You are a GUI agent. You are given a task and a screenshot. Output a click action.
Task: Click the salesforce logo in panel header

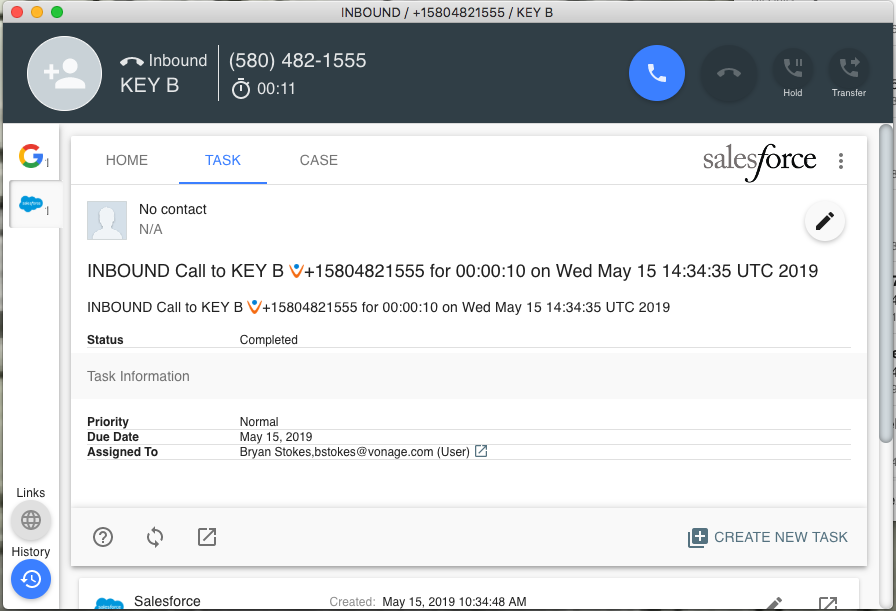click(759, 161)
